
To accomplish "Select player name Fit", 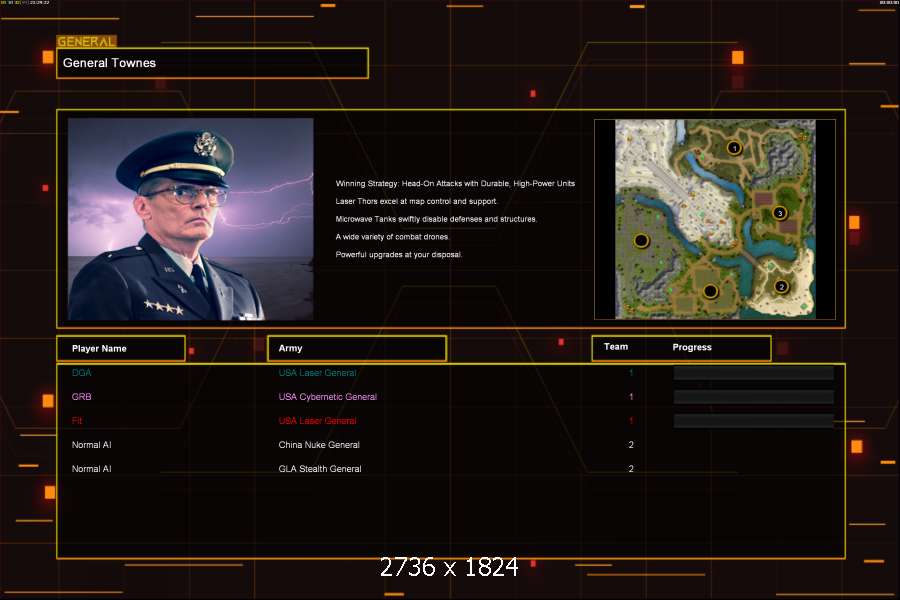I will coord(77,421).
